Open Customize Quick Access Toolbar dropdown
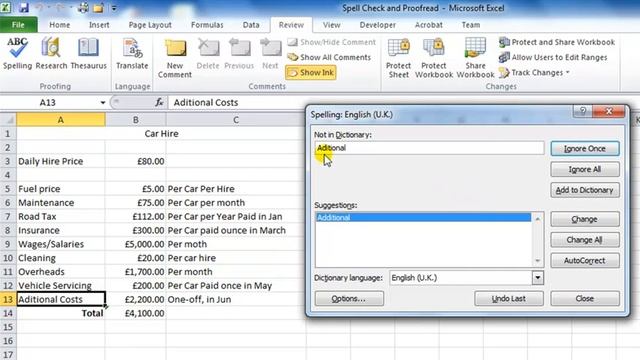Image resolution: width=640 pixels, height=360 pixels. click(114, 8)
